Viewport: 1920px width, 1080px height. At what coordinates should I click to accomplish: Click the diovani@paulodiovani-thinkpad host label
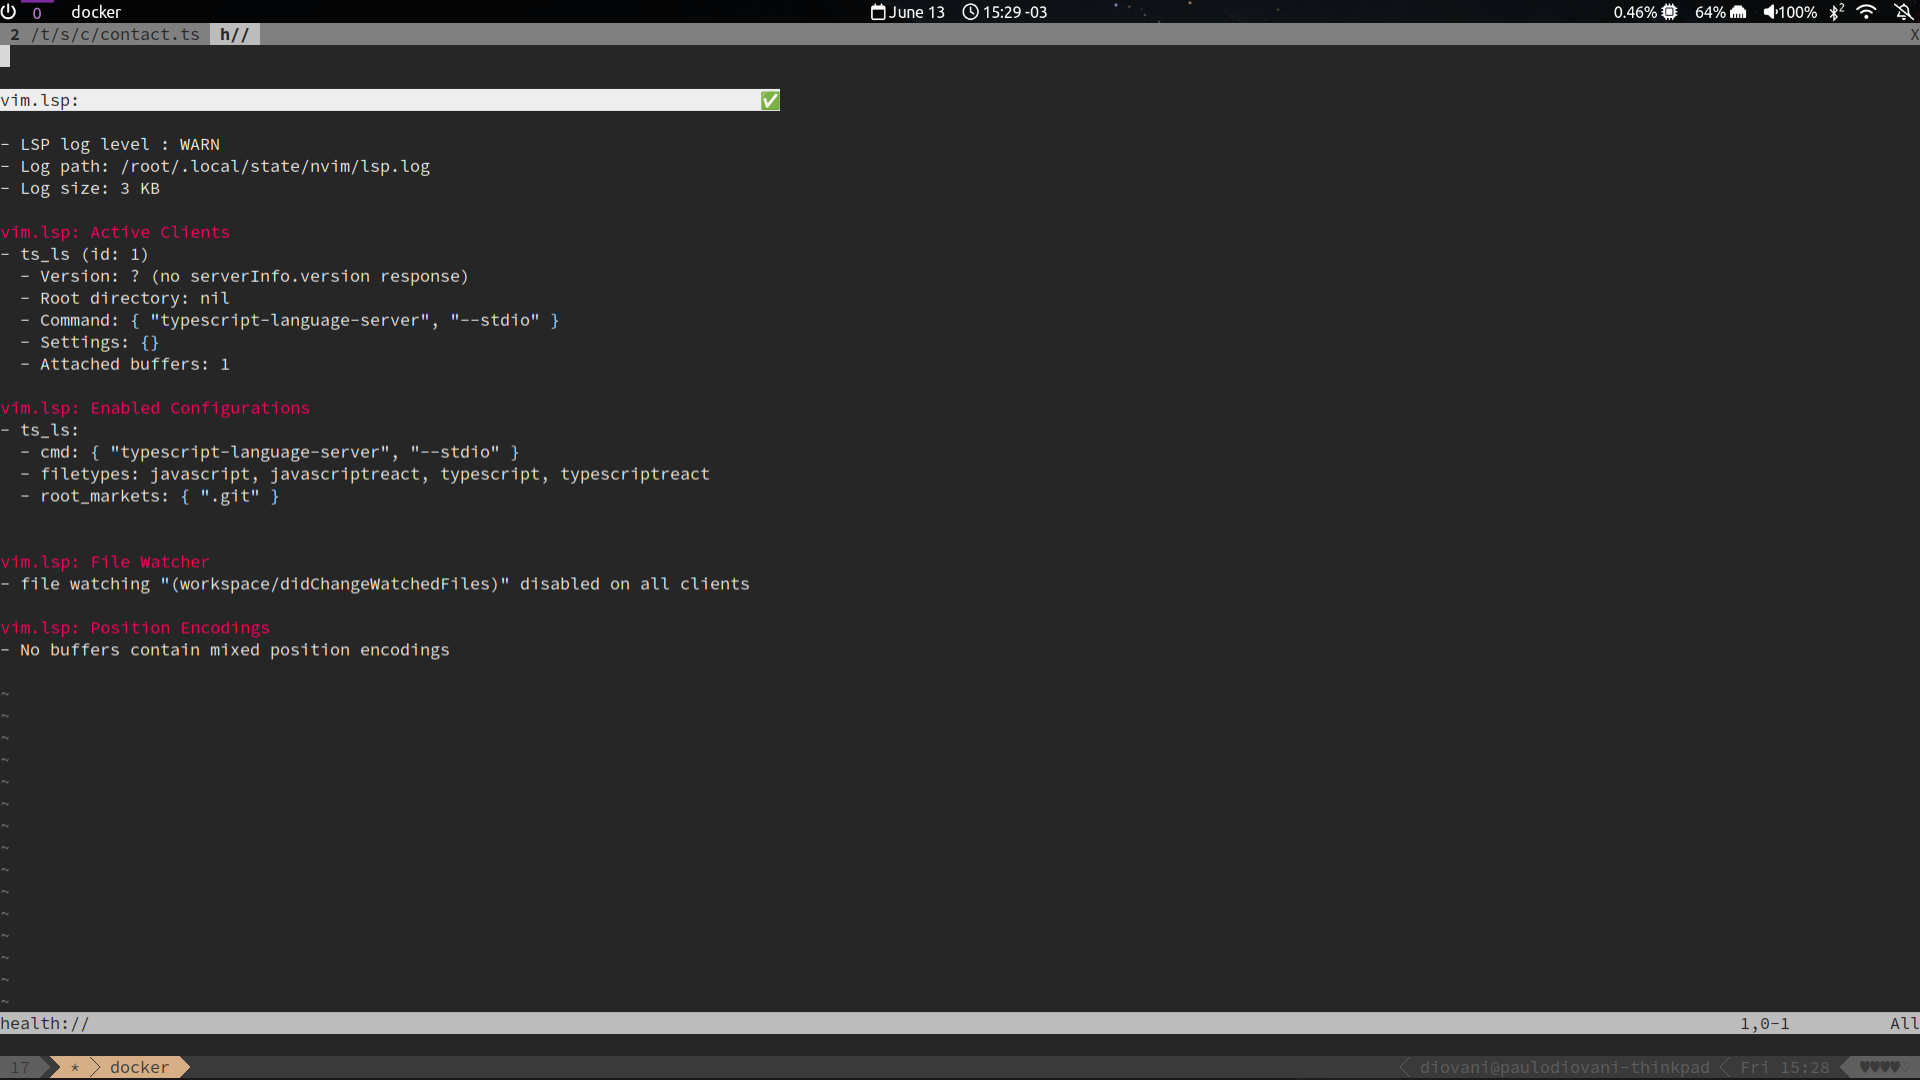[x=1565, y=1067]
